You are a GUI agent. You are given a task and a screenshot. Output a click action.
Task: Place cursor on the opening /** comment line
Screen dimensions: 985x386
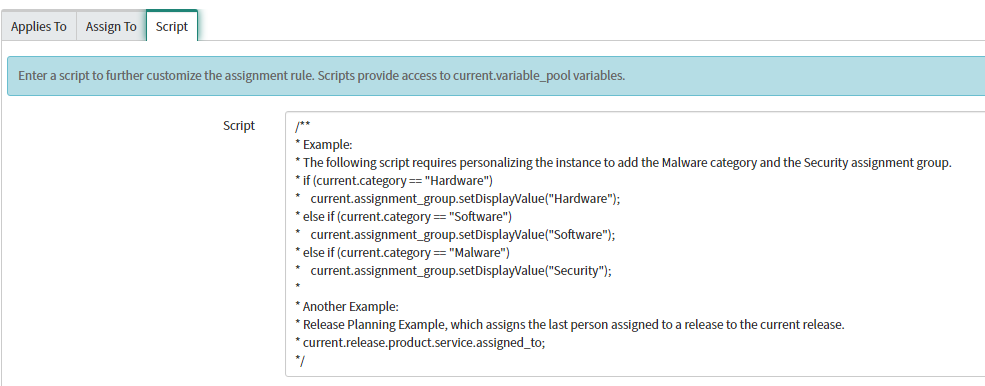click(x=302, y=126)
